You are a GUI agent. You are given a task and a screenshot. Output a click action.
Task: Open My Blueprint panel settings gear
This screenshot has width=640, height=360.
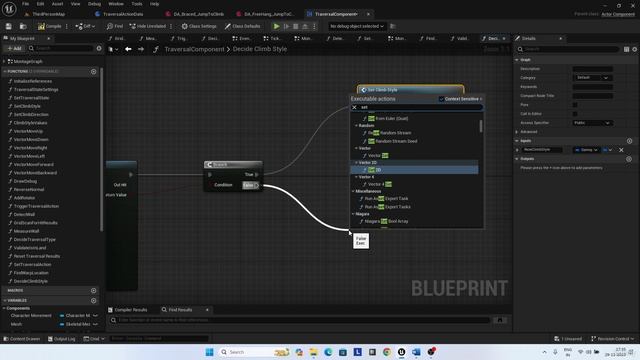tap(99, 48)
